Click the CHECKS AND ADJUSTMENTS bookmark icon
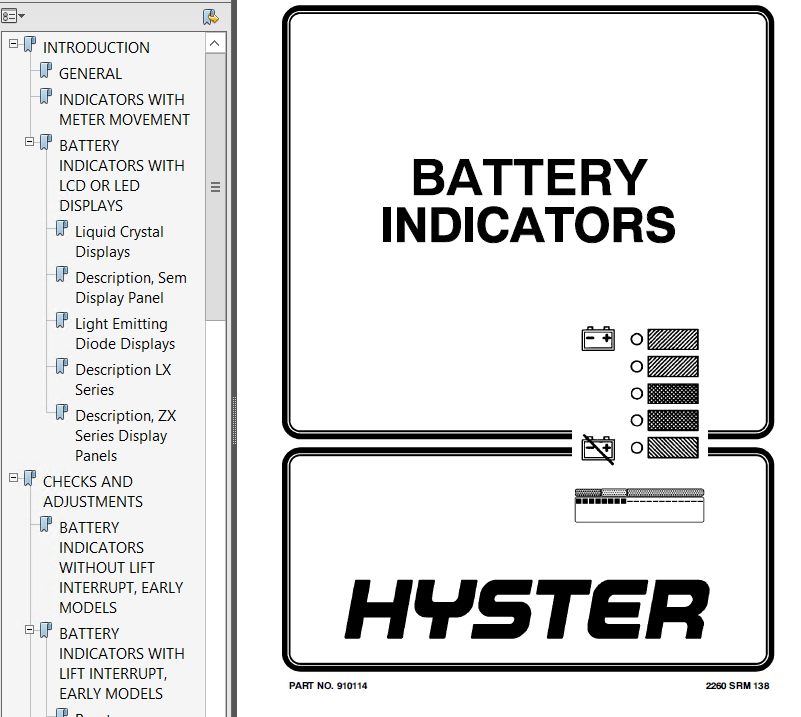The width and height of the screenshot is (801, 717). click(x=30, y=479)
